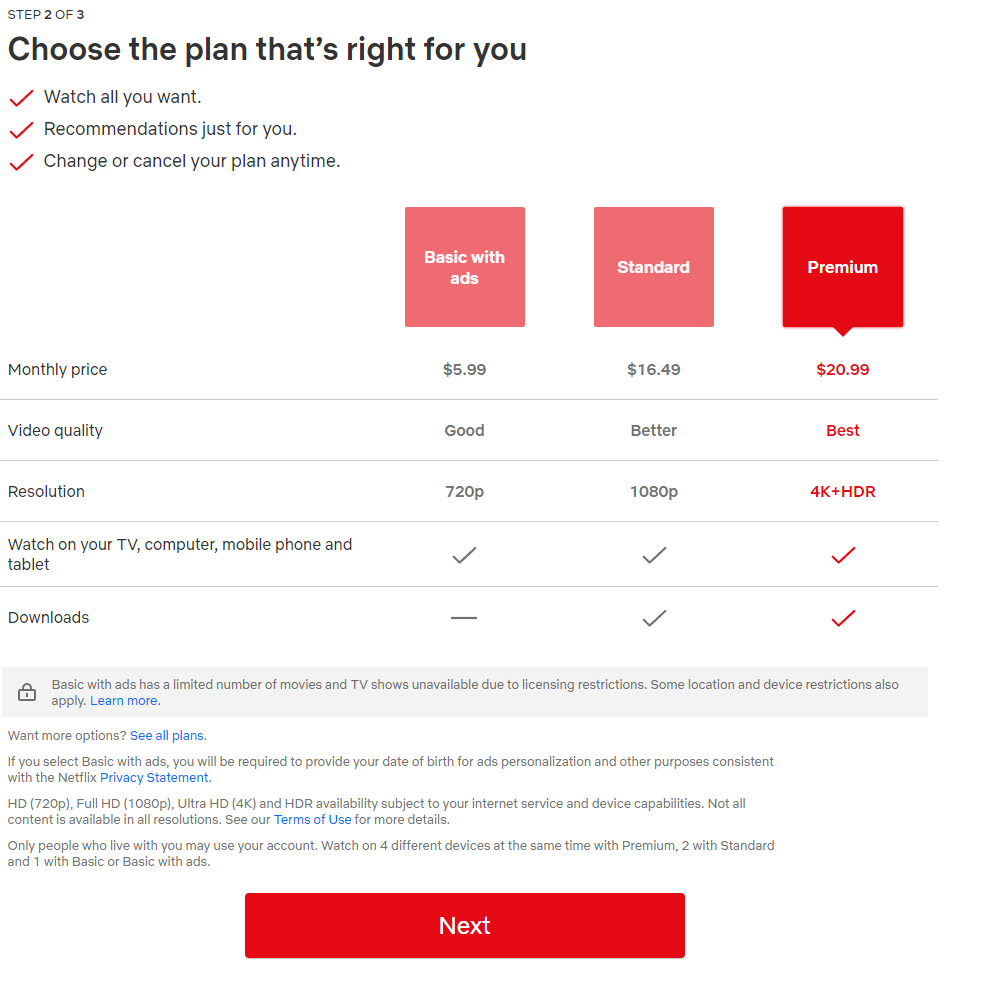Click the "Monthly price" row label
Image resolution: width=991 pixels, height=994 pixels.
pyautogui.click(x=57, y=369)
